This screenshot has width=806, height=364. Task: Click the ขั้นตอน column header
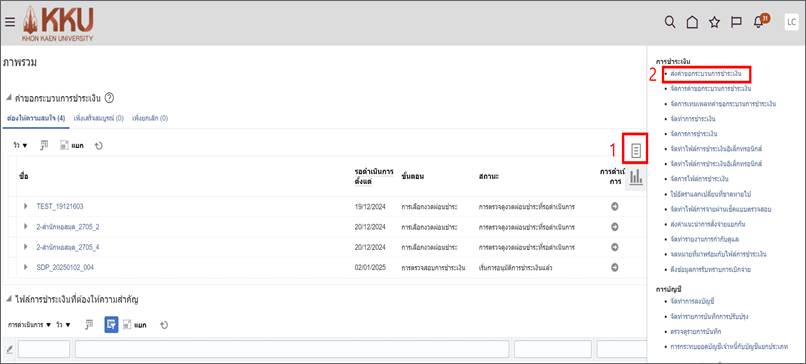[413, 176]
